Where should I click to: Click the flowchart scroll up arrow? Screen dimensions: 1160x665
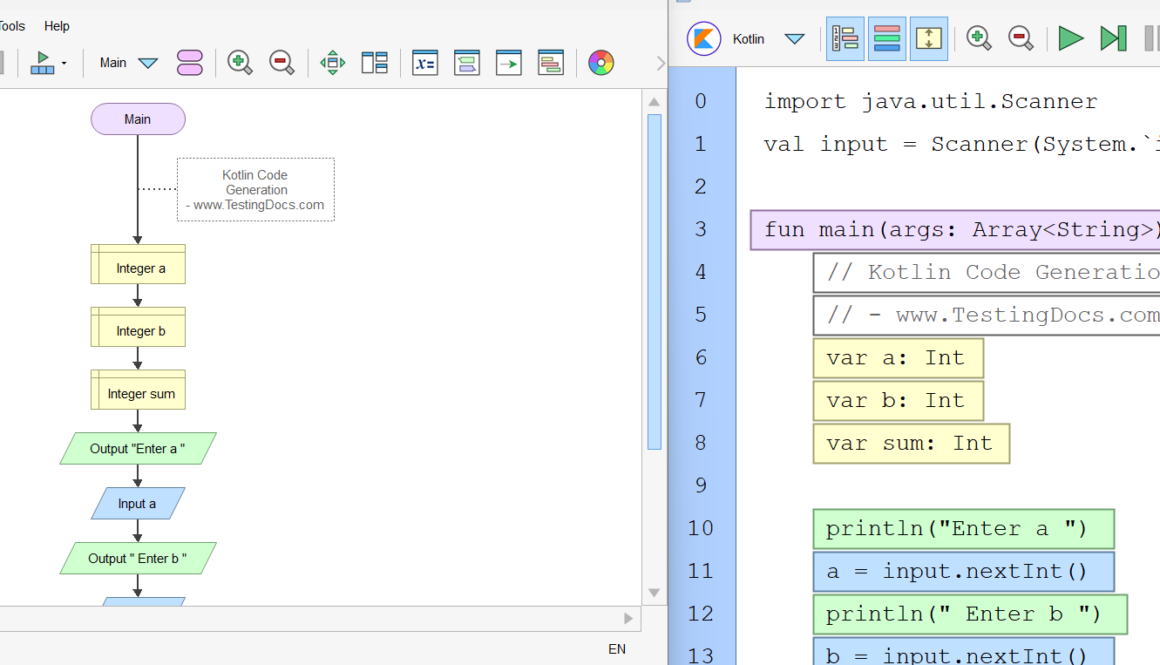coord(654,101)
